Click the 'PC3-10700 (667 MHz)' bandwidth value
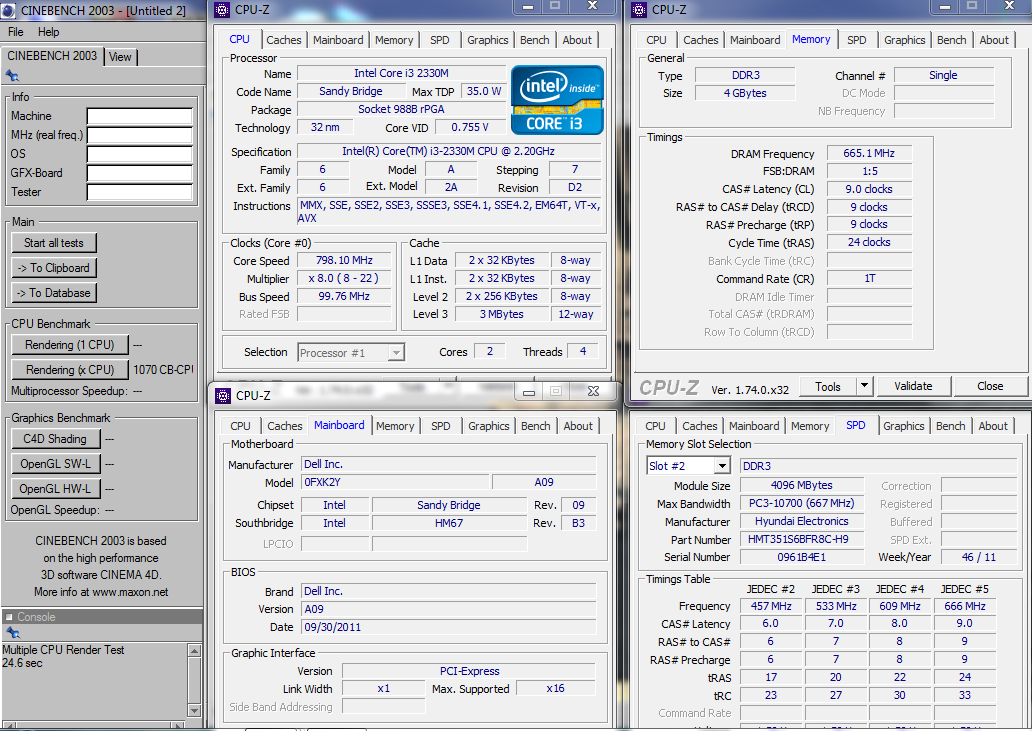The width and height of the screenshot is (1032, 731). [802, 503]
